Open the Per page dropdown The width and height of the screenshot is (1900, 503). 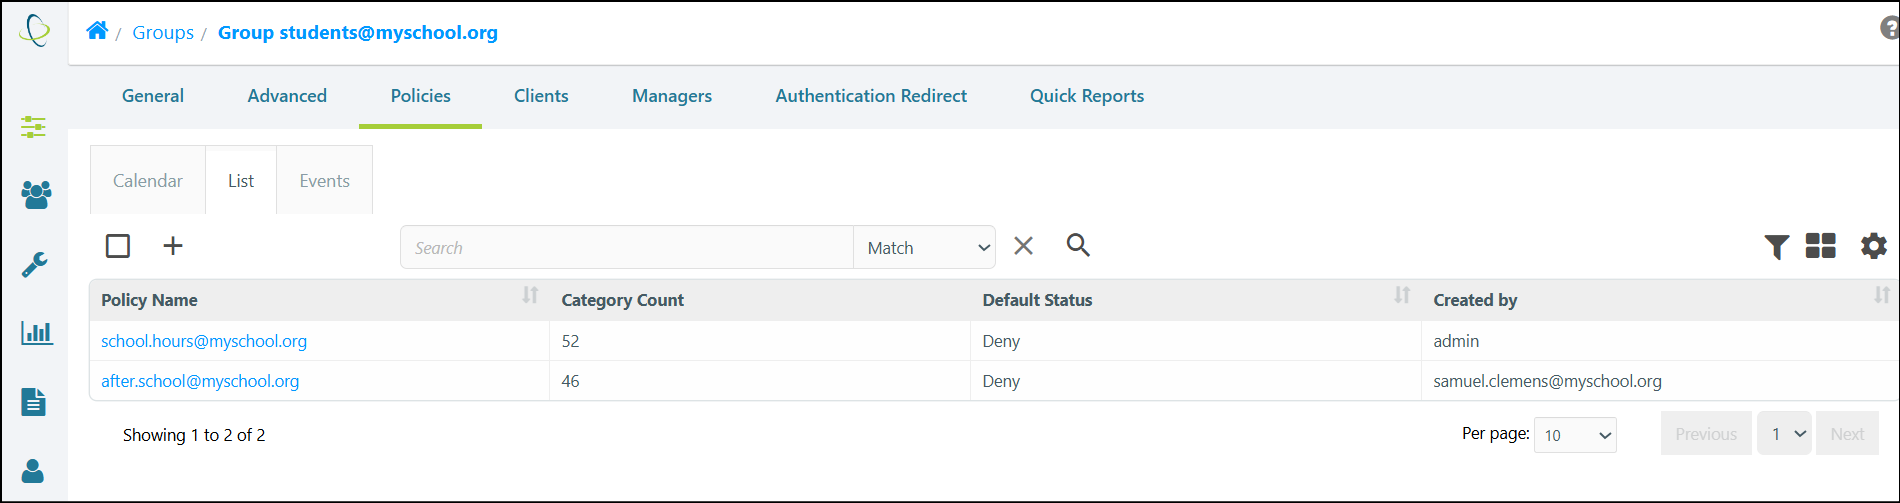tap(1575, 435)
